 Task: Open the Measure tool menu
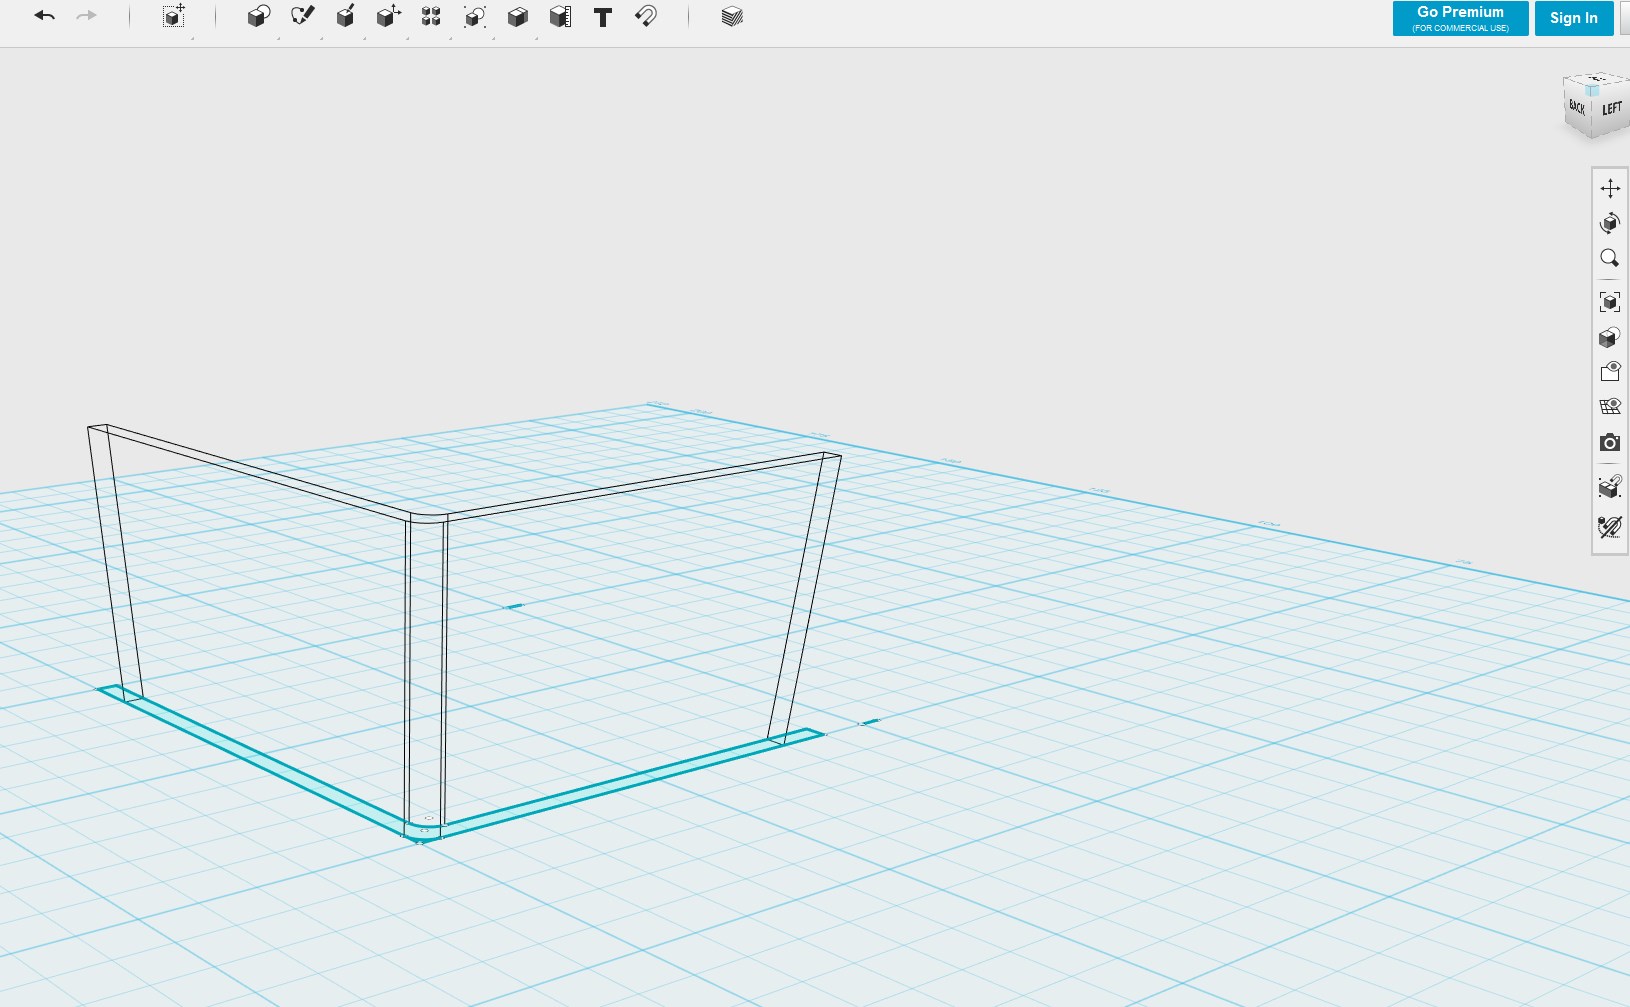coord(561,16)
